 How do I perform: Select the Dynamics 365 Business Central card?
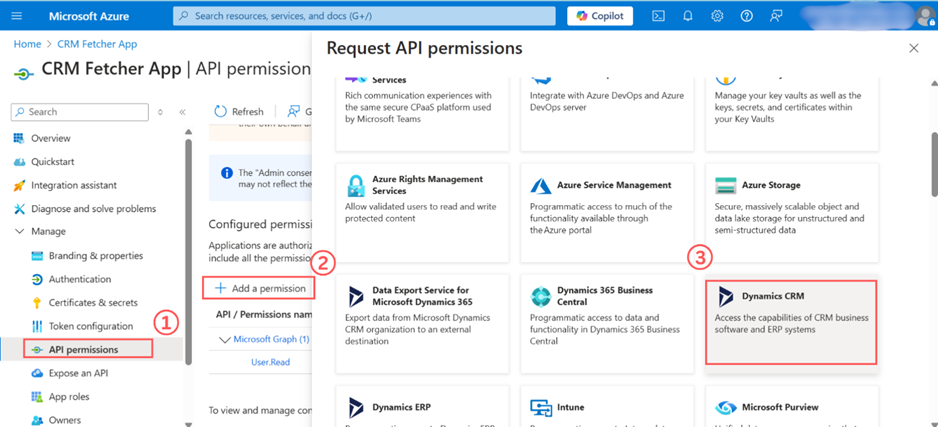pyautogui.click(x=607, y=323)
